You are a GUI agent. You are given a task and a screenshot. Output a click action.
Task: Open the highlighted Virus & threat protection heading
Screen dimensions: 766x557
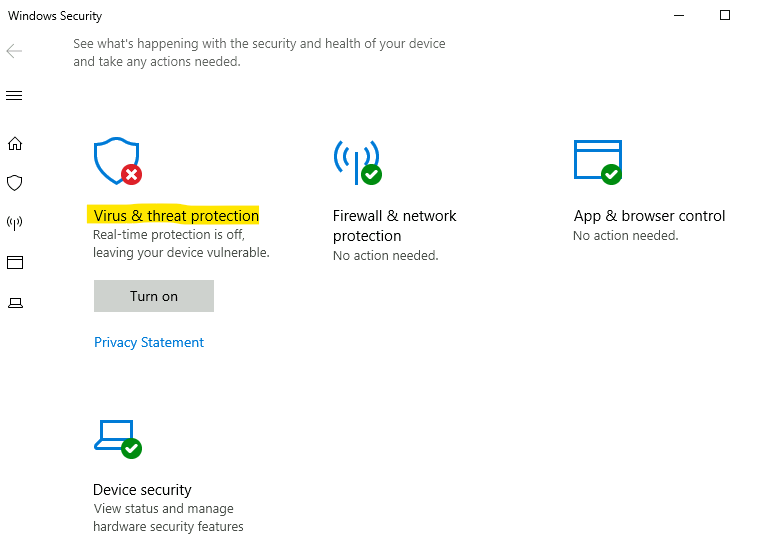click(176, 216)
